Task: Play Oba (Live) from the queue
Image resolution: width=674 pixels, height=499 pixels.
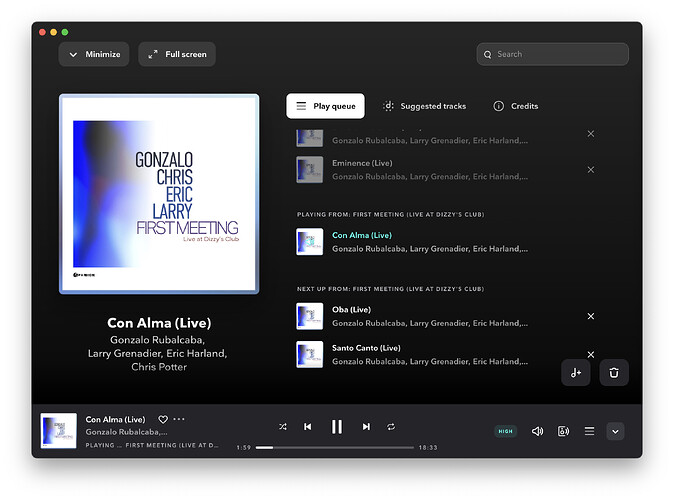Action: point(351,309)
